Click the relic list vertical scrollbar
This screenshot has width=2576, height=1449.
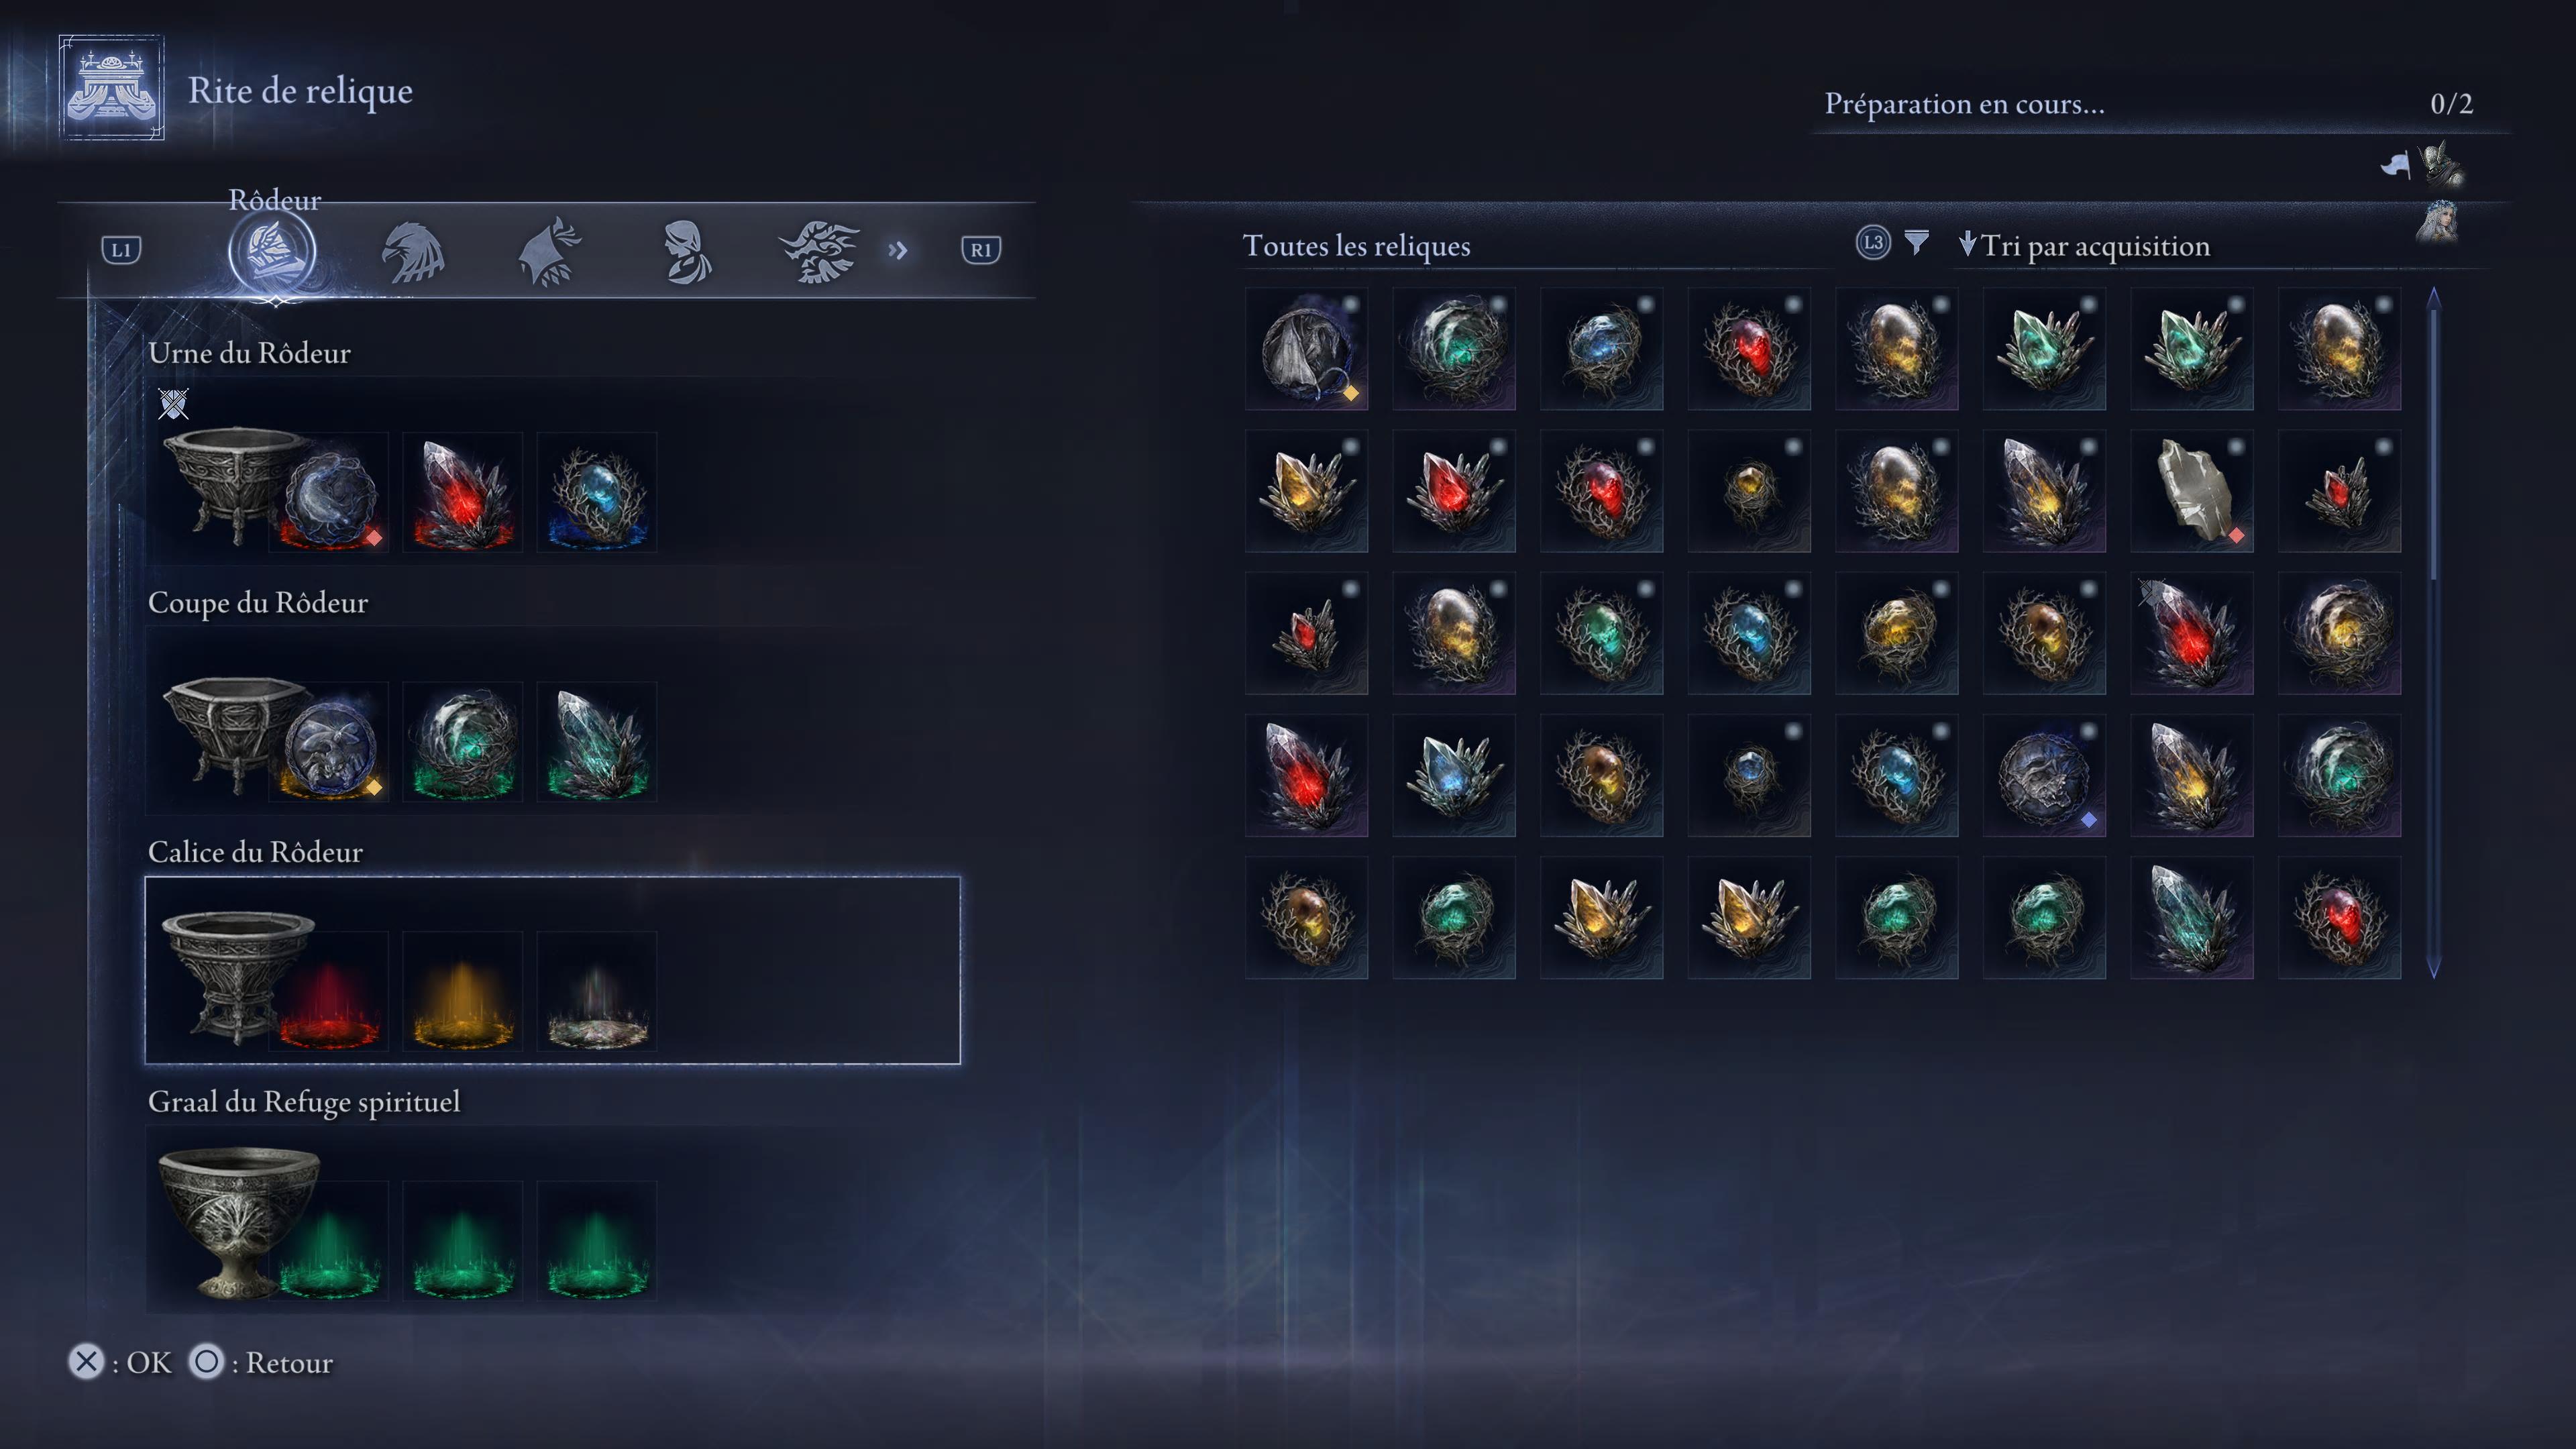[2434, 632]
